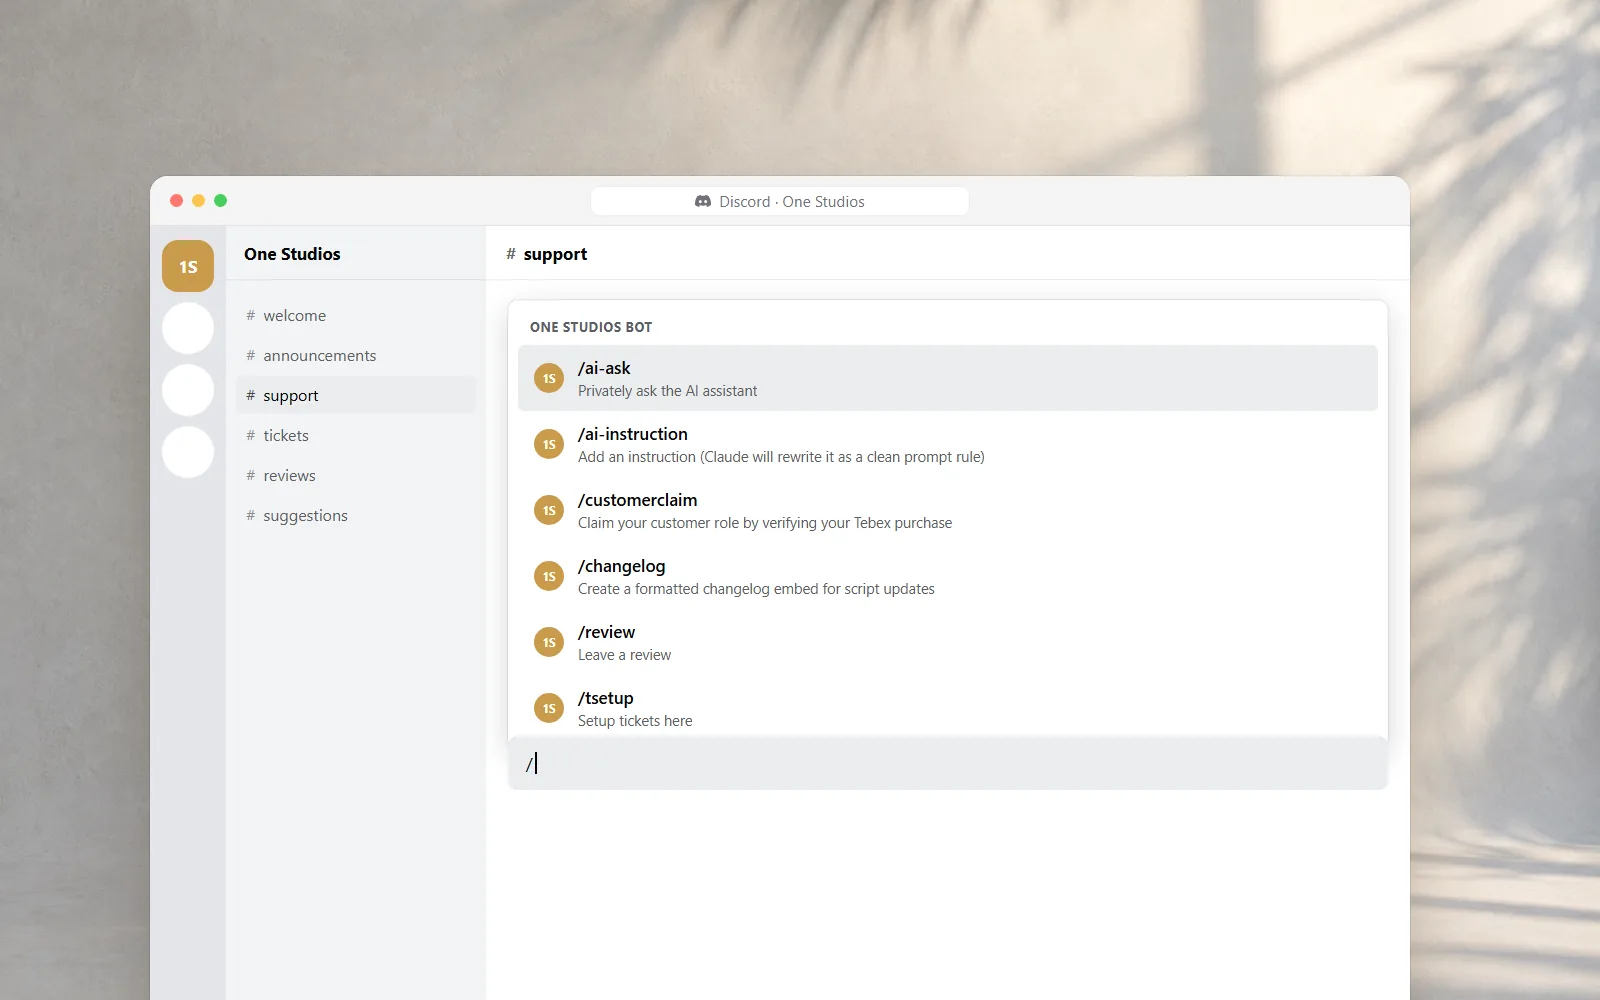This screenshot has height=1000, width=1600.
Task: Select the /tsetup command
Action: pyautogui.click(x=948, y=708)
